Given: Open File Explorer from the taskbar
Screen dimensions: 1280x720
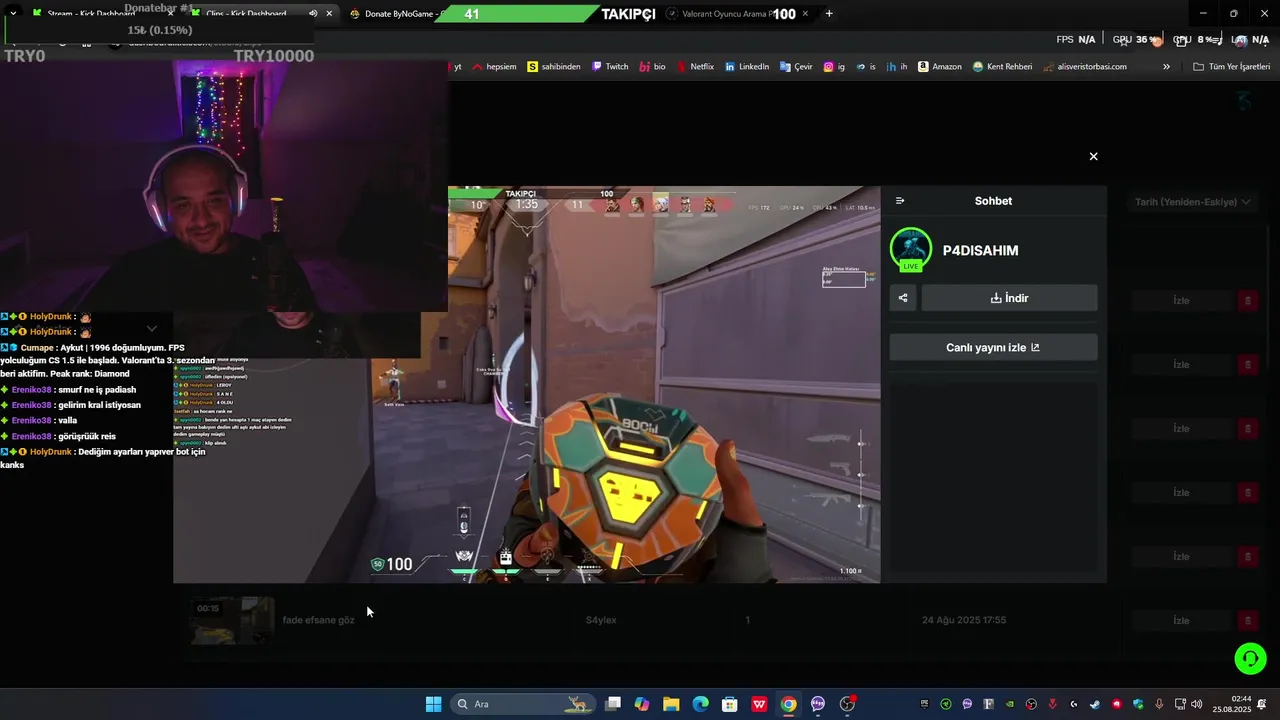Looking at the screenshot, I should tap(671, 704).
